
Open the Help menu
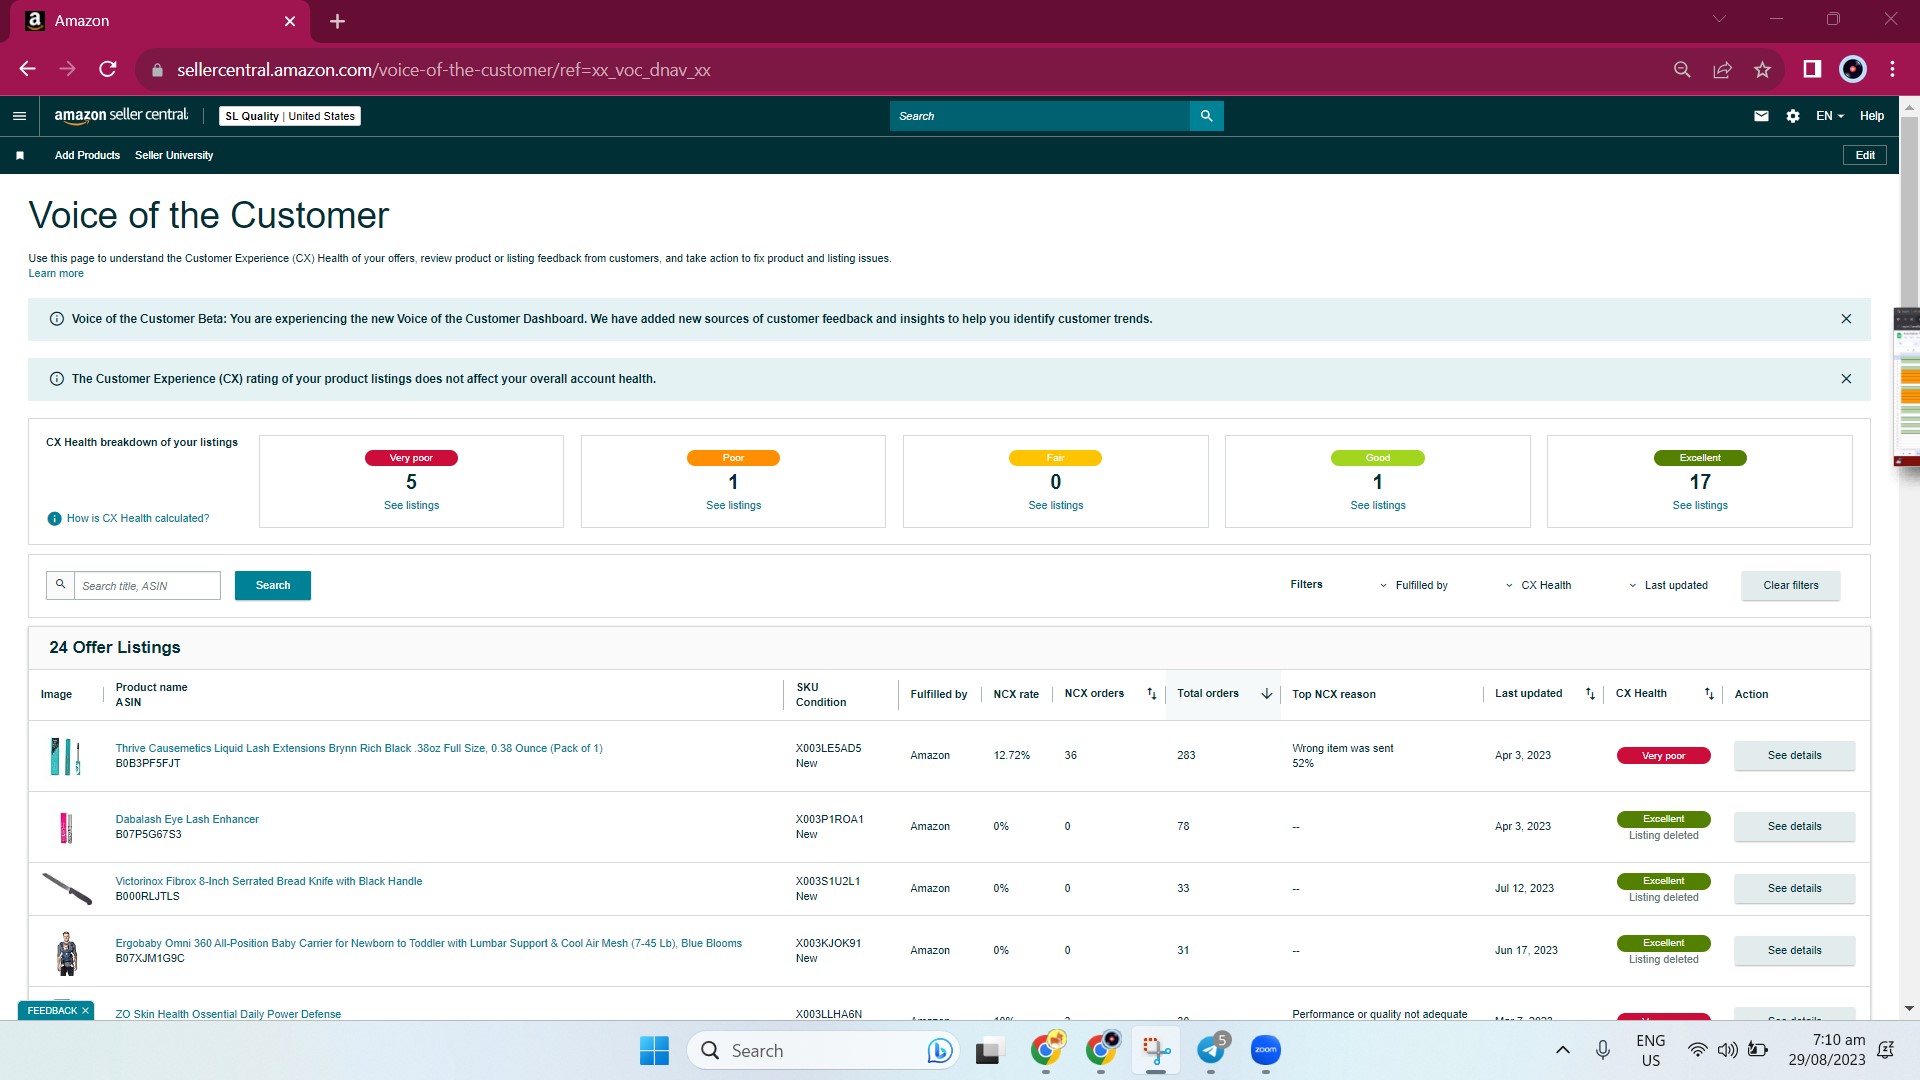click(1872, 116)
